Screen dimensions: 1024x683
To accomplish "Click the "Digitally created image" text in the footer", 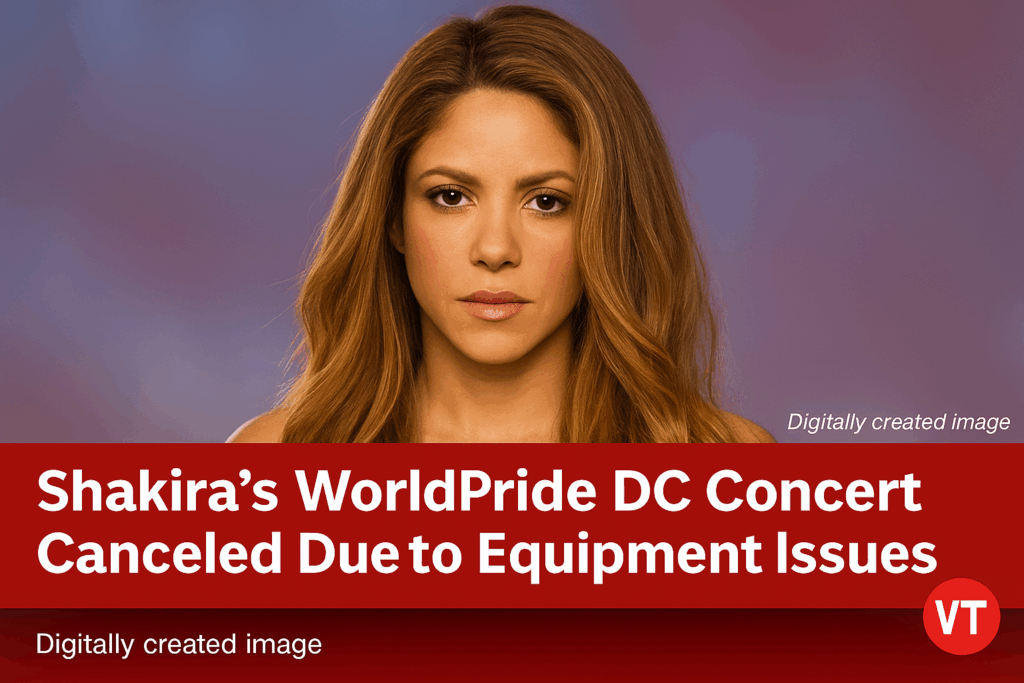I will click(x=179, y=644).
